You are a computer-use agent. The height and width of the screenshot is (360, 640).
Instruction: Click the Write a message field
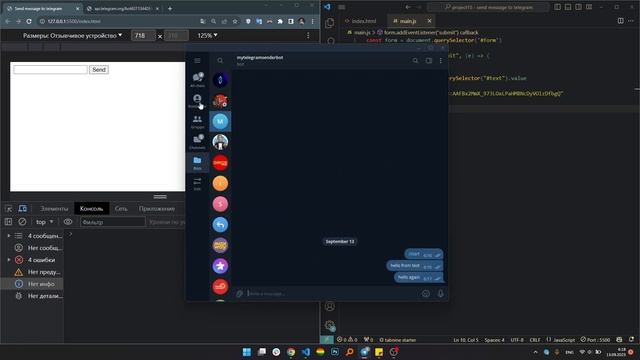(333, 293)
